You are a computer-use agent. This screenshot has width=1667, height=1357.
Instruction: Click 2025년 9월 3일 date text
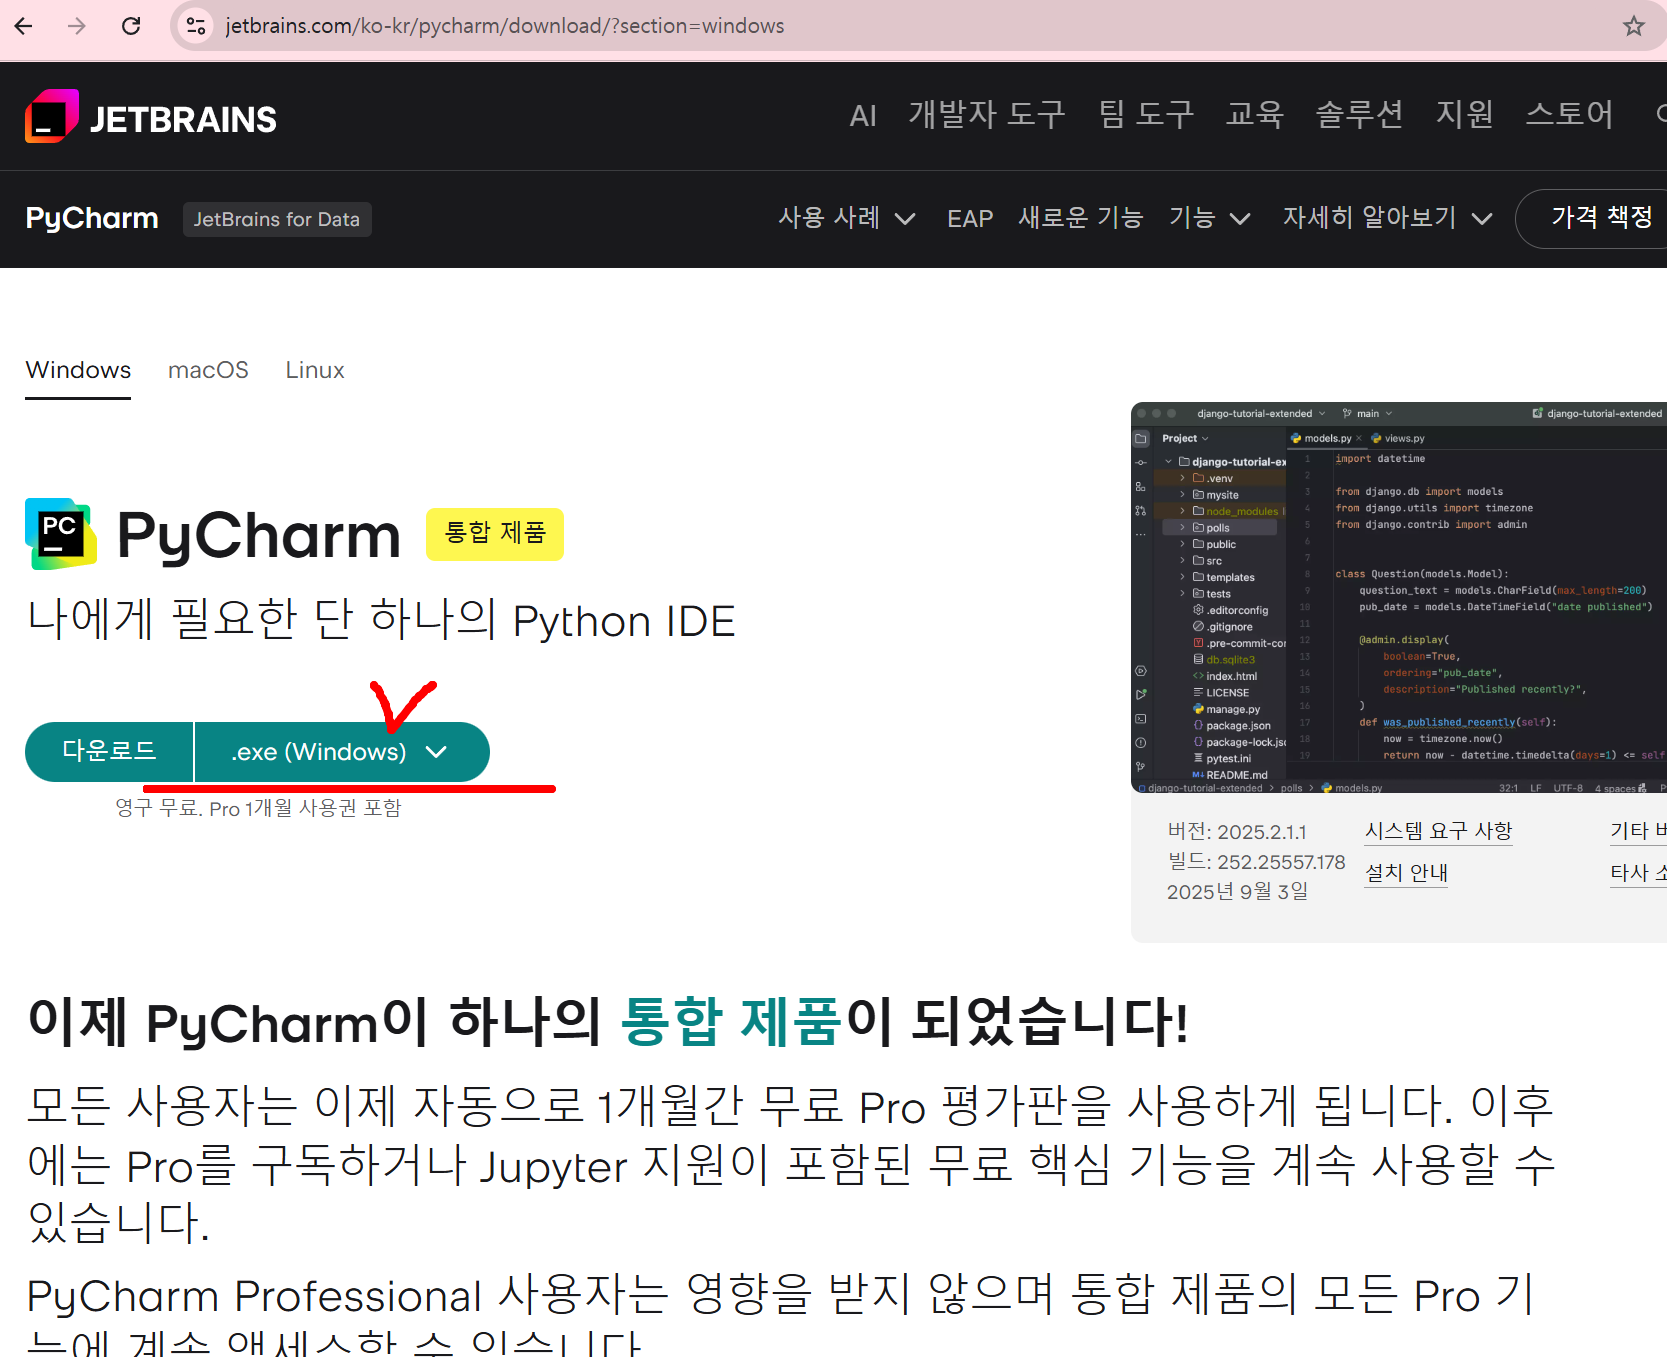1237,892
